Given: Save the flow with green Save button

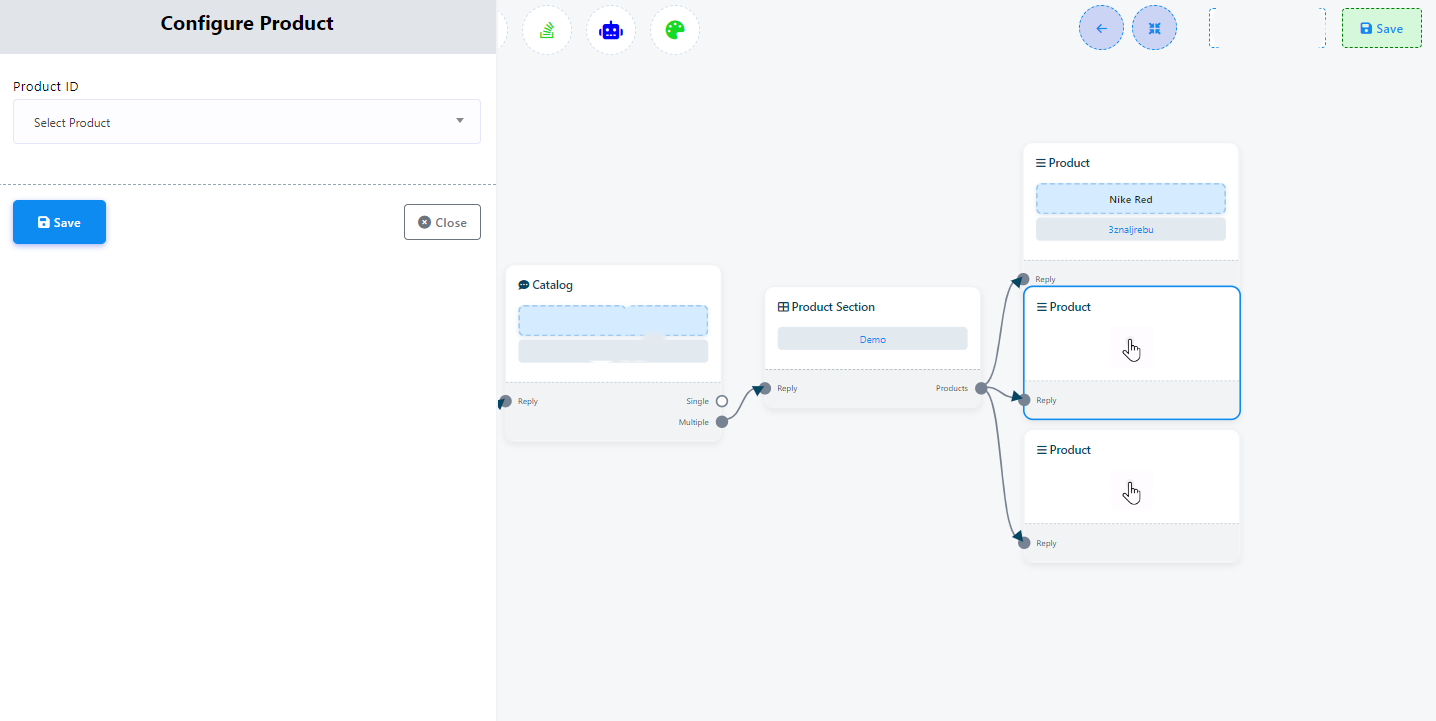Looking at the screenshot, I should pos(1381,29).
